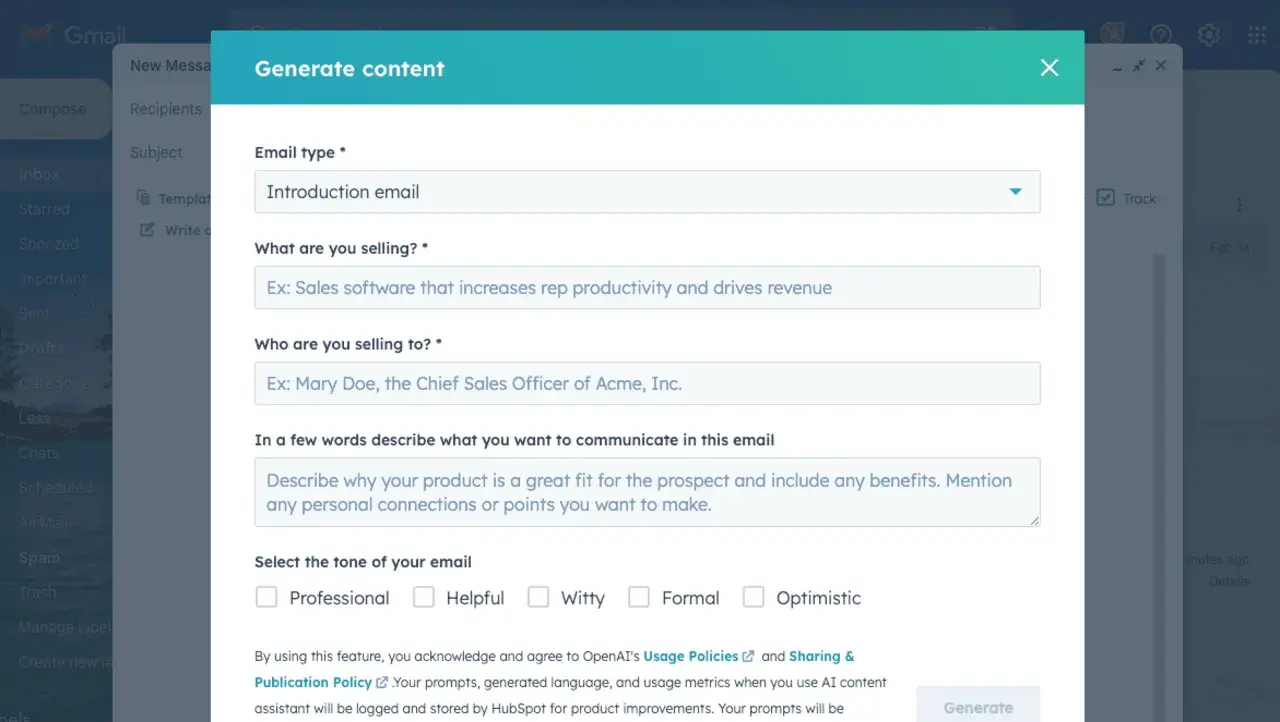The height and width of the screenshot is (722, 1280).
Task: Click the Templates icon in the compose window
Action: [145, 197]
